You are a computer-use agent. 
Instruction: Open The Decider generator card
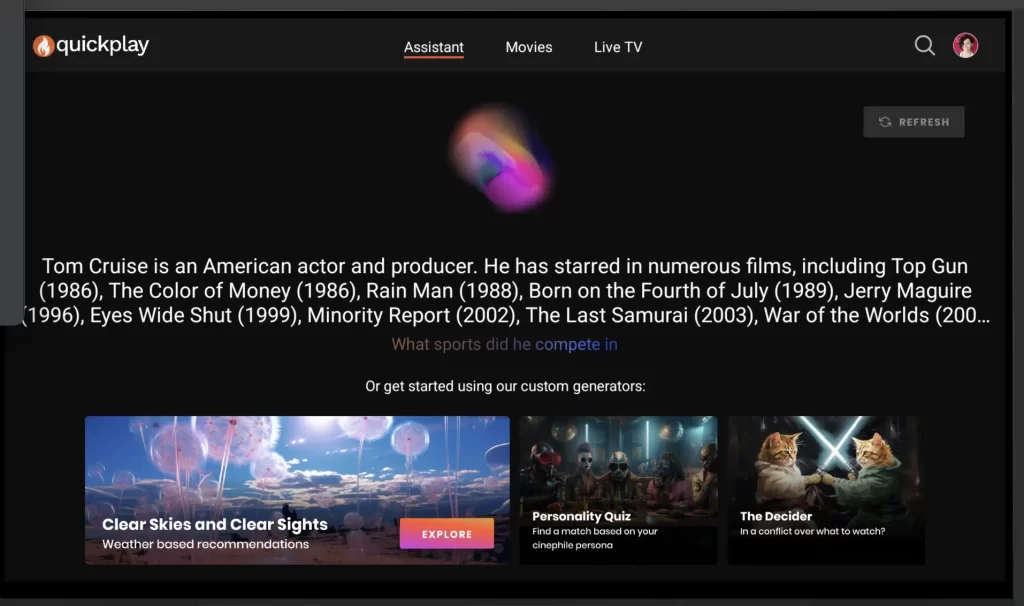point(826,490)
